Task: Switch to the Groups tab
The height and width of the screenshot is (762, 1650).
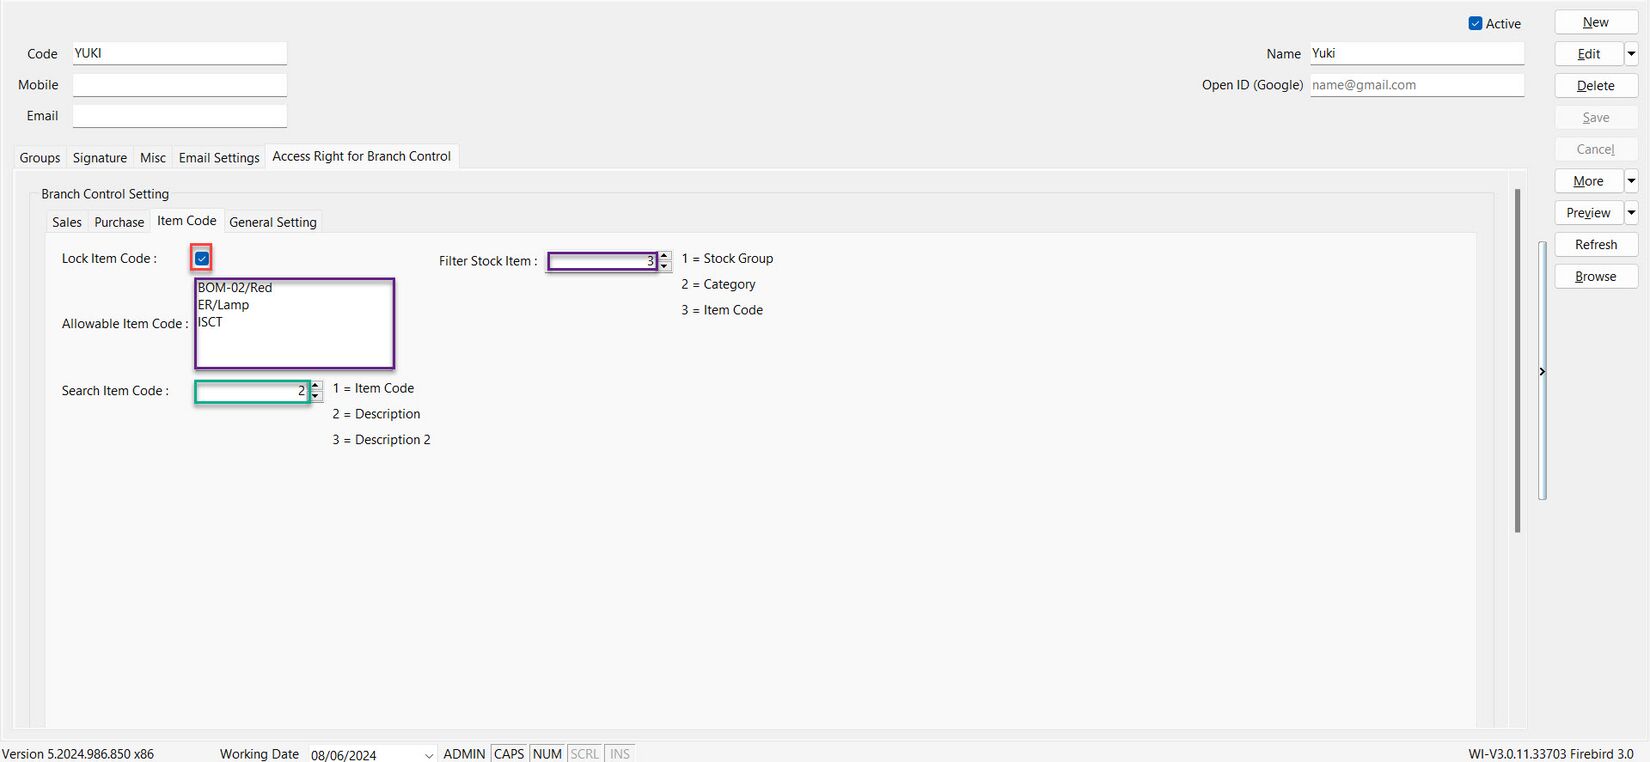Action: pos(40,158)
